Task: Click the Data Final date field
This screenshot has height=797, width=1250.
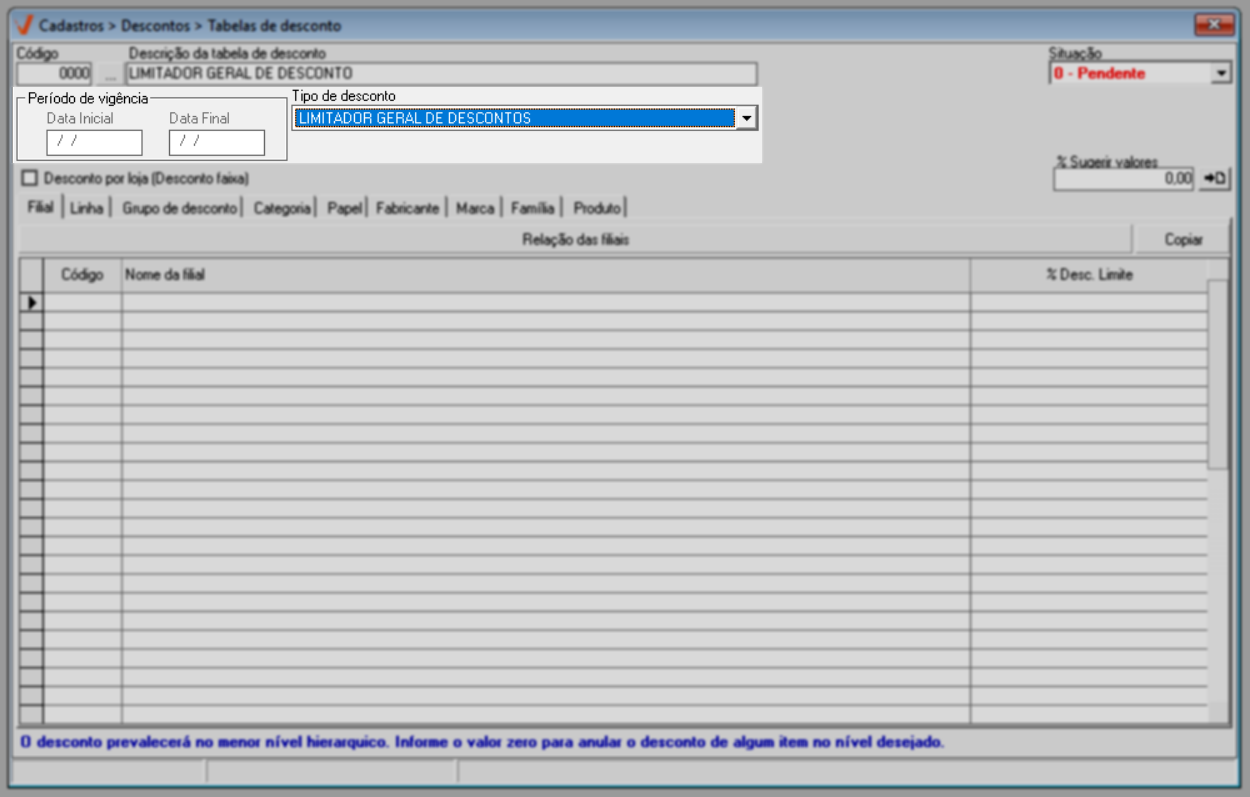Action: click(x=216, y=143)
